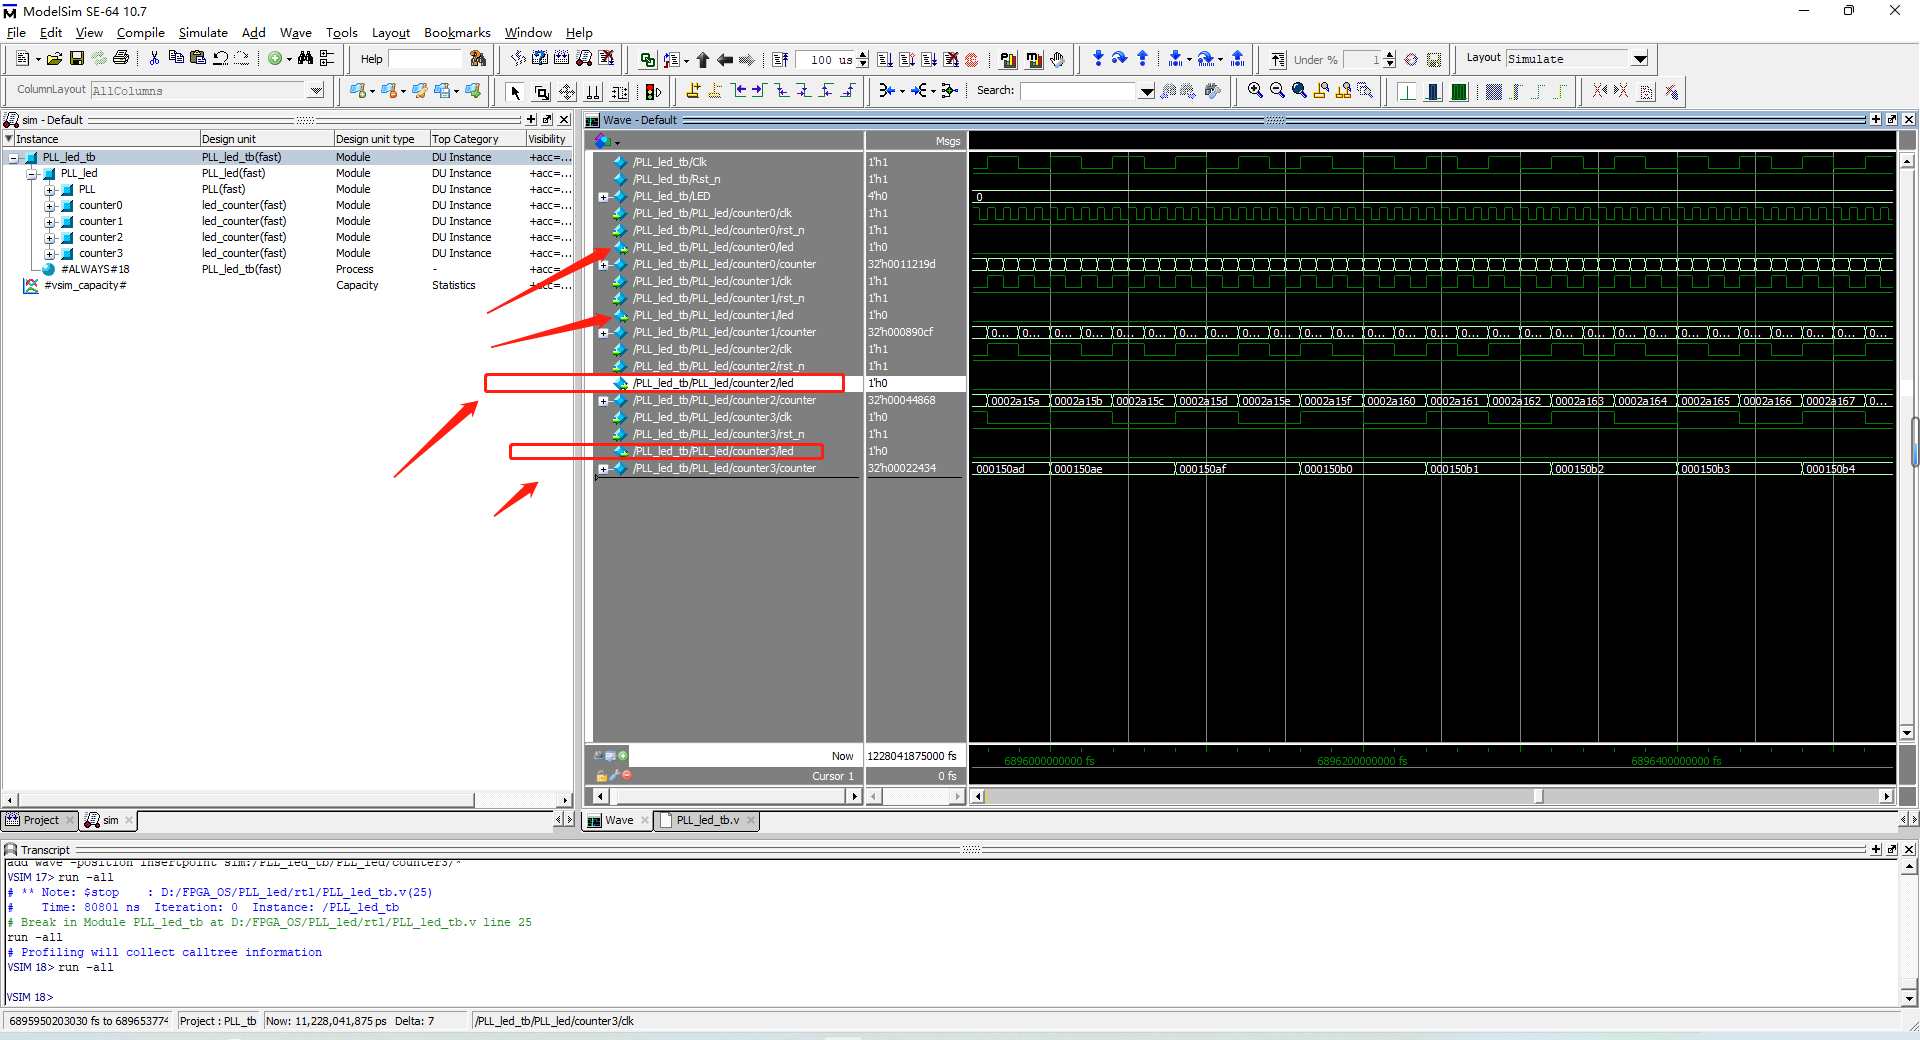The width and height of the screenshot is (1920, 1040).
Task: Click the Transcript VSIM 18> prompt line
Action: [x=30, y=997]
